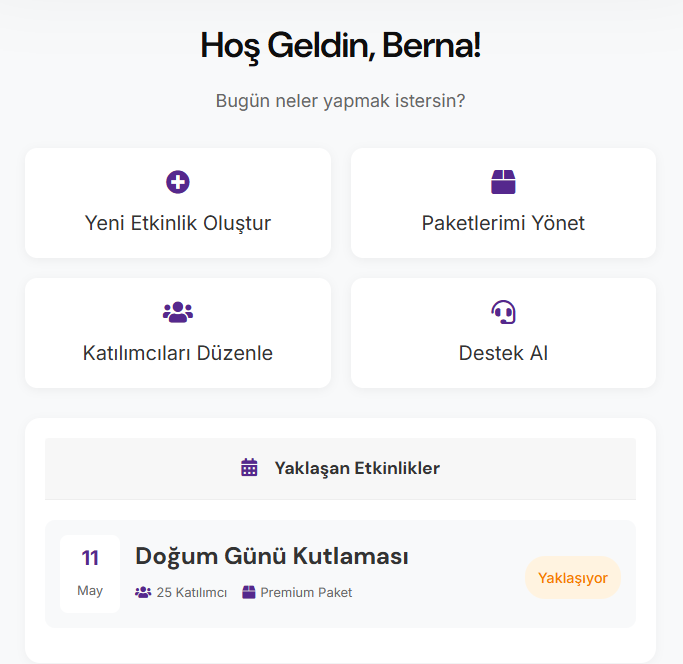Click the 11 May date box
Screen dimensions: 683x664
pyautogui.click(x=90, y=573)
